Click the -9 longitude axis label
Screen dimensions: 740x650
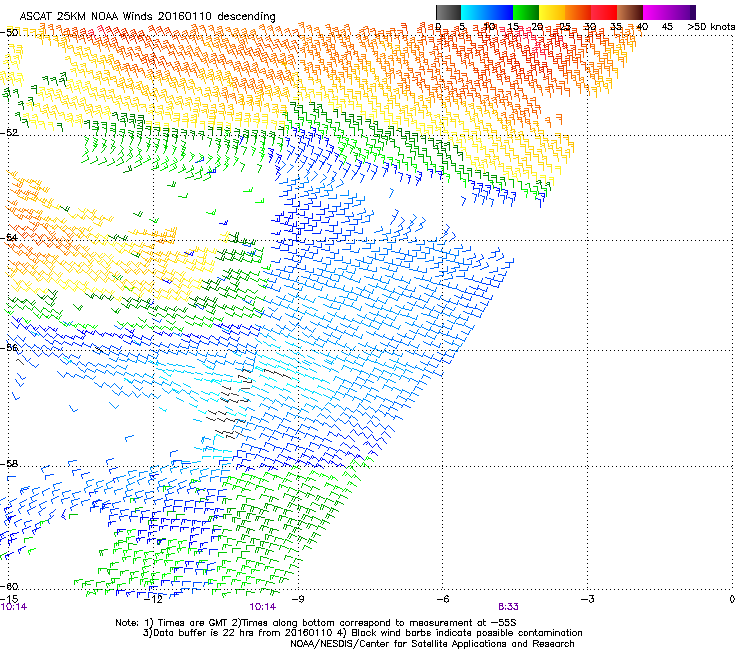pos(298,599)
